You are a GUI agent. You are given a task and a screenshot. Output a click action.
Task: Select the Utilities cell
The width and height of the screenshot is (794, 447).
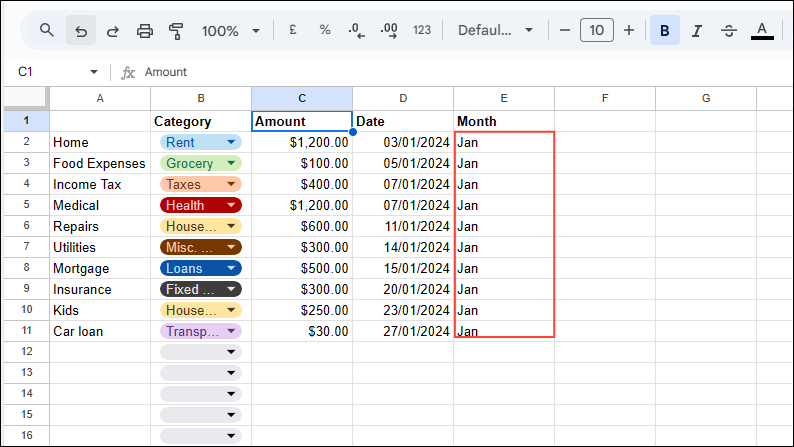tap(100, 247)
